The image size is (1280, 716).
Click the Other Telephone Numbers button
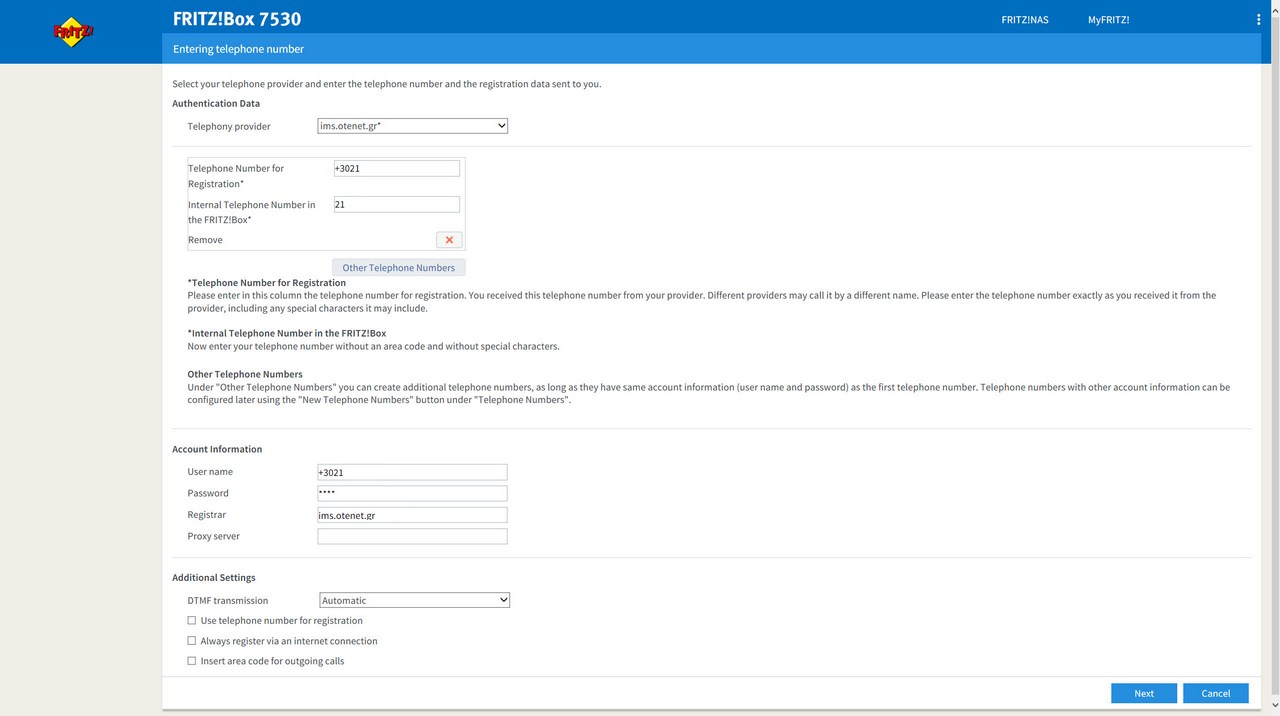pos(398,267)
